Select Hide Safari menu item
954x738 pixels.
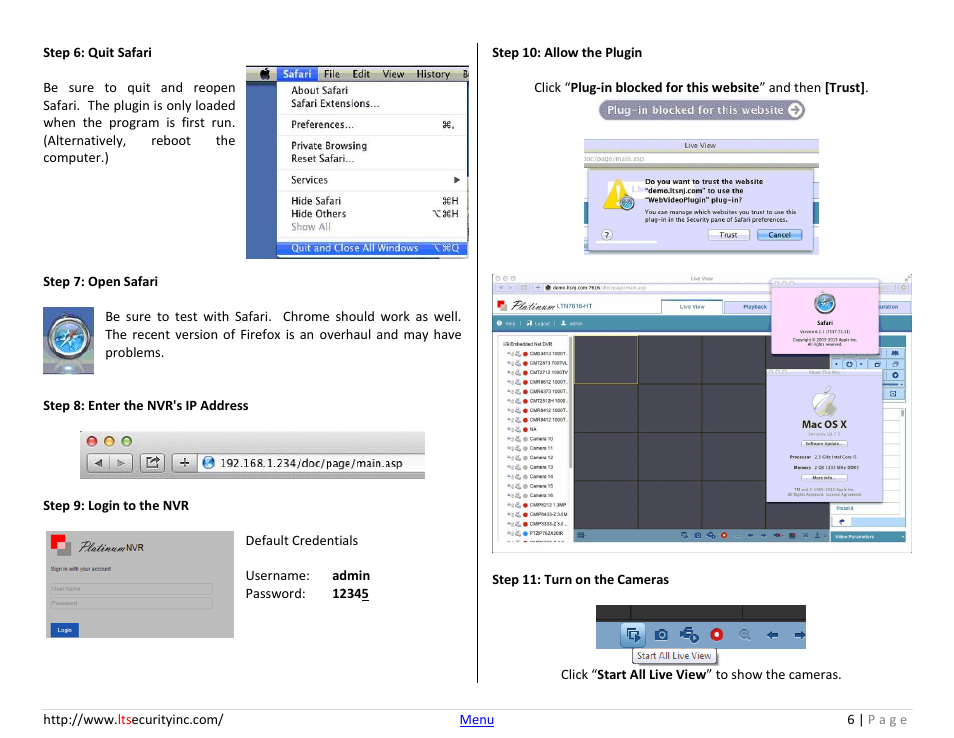click(372, 201)
